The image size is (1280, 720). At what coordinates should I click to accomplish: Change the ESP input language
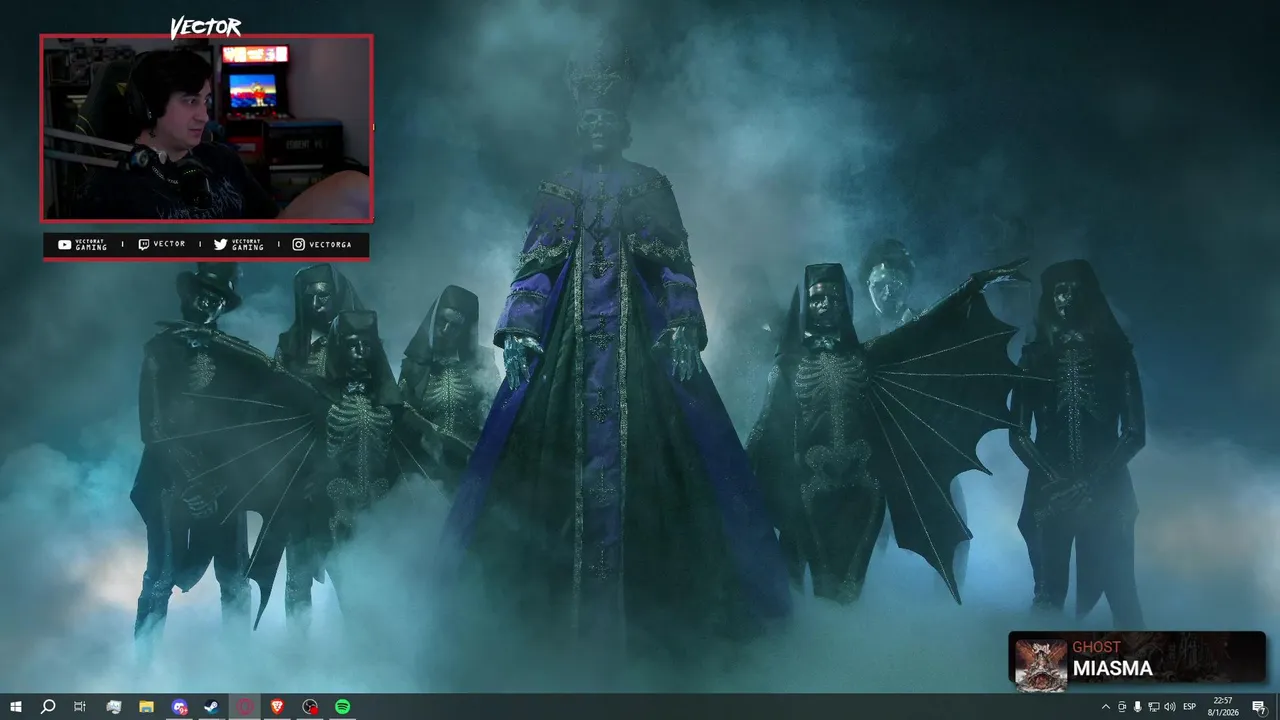coord(1190,707)
